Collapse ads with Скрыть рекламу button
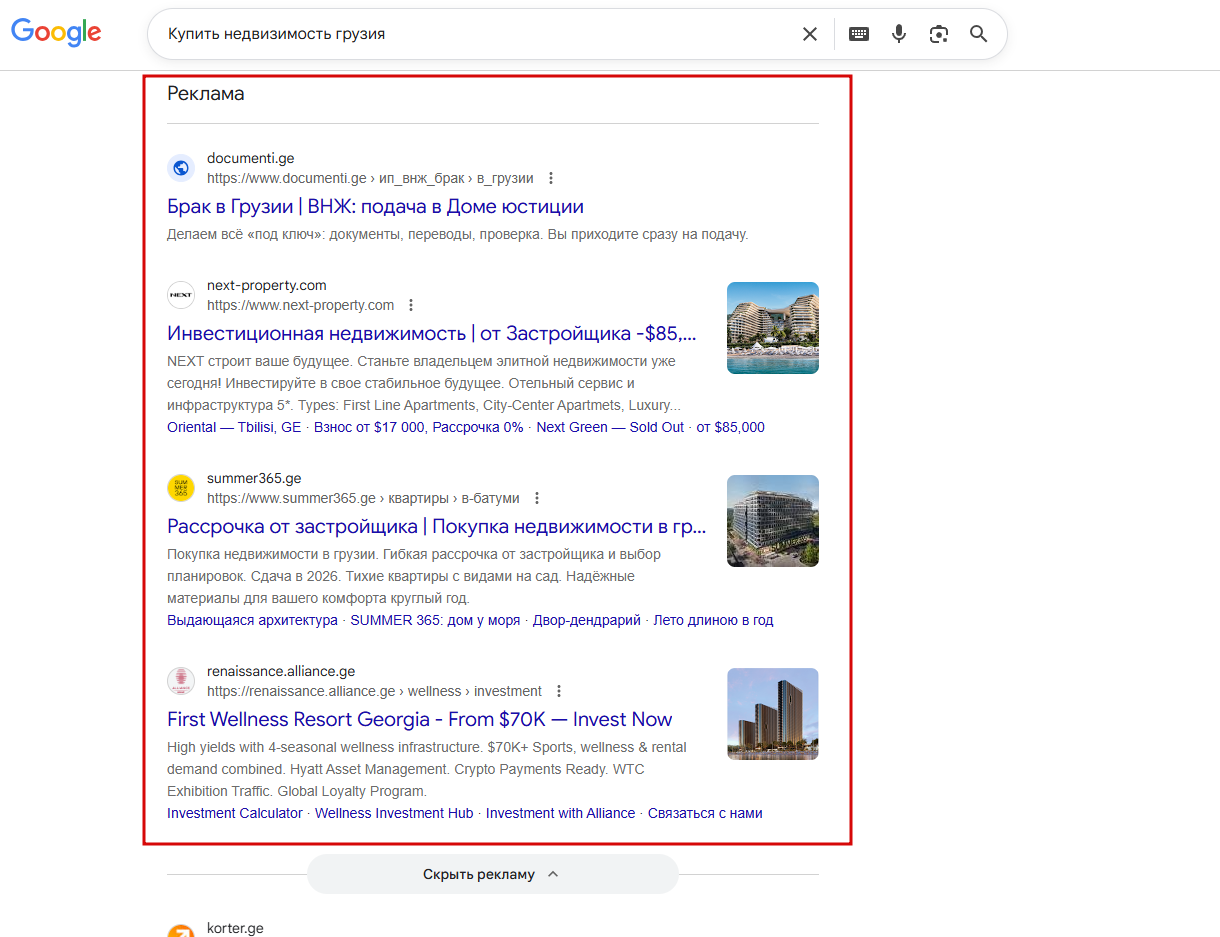1220x937 pixels. [492, 874]
